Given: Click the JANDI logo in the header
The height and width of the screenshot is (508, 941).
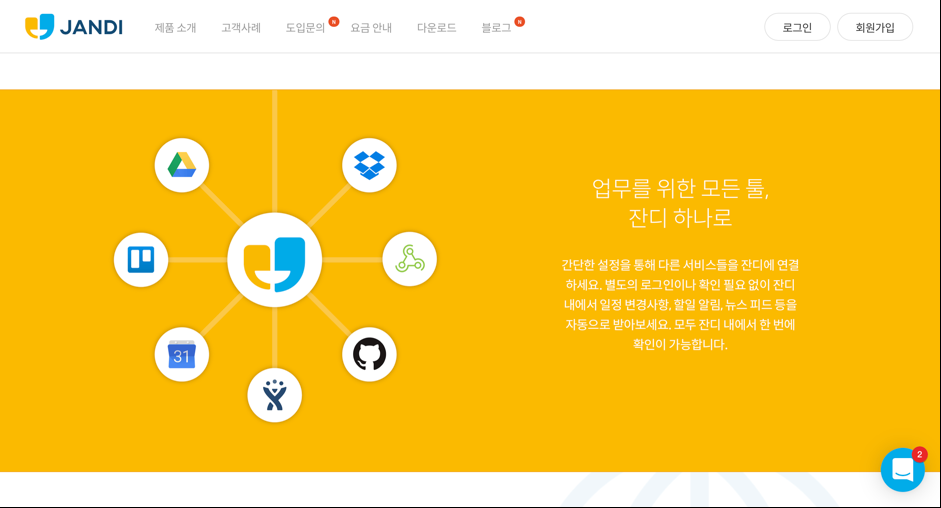Looking at the screenshot, I should [x=74, y=27].
